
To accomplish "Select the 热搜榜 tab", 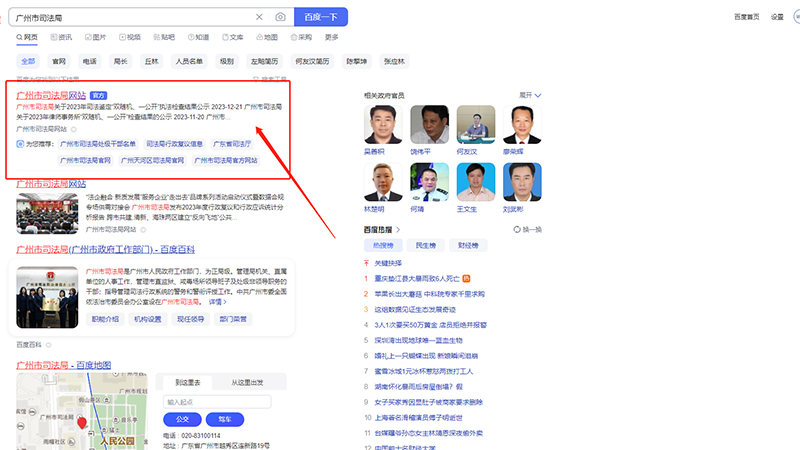I will tap(383, 245).
